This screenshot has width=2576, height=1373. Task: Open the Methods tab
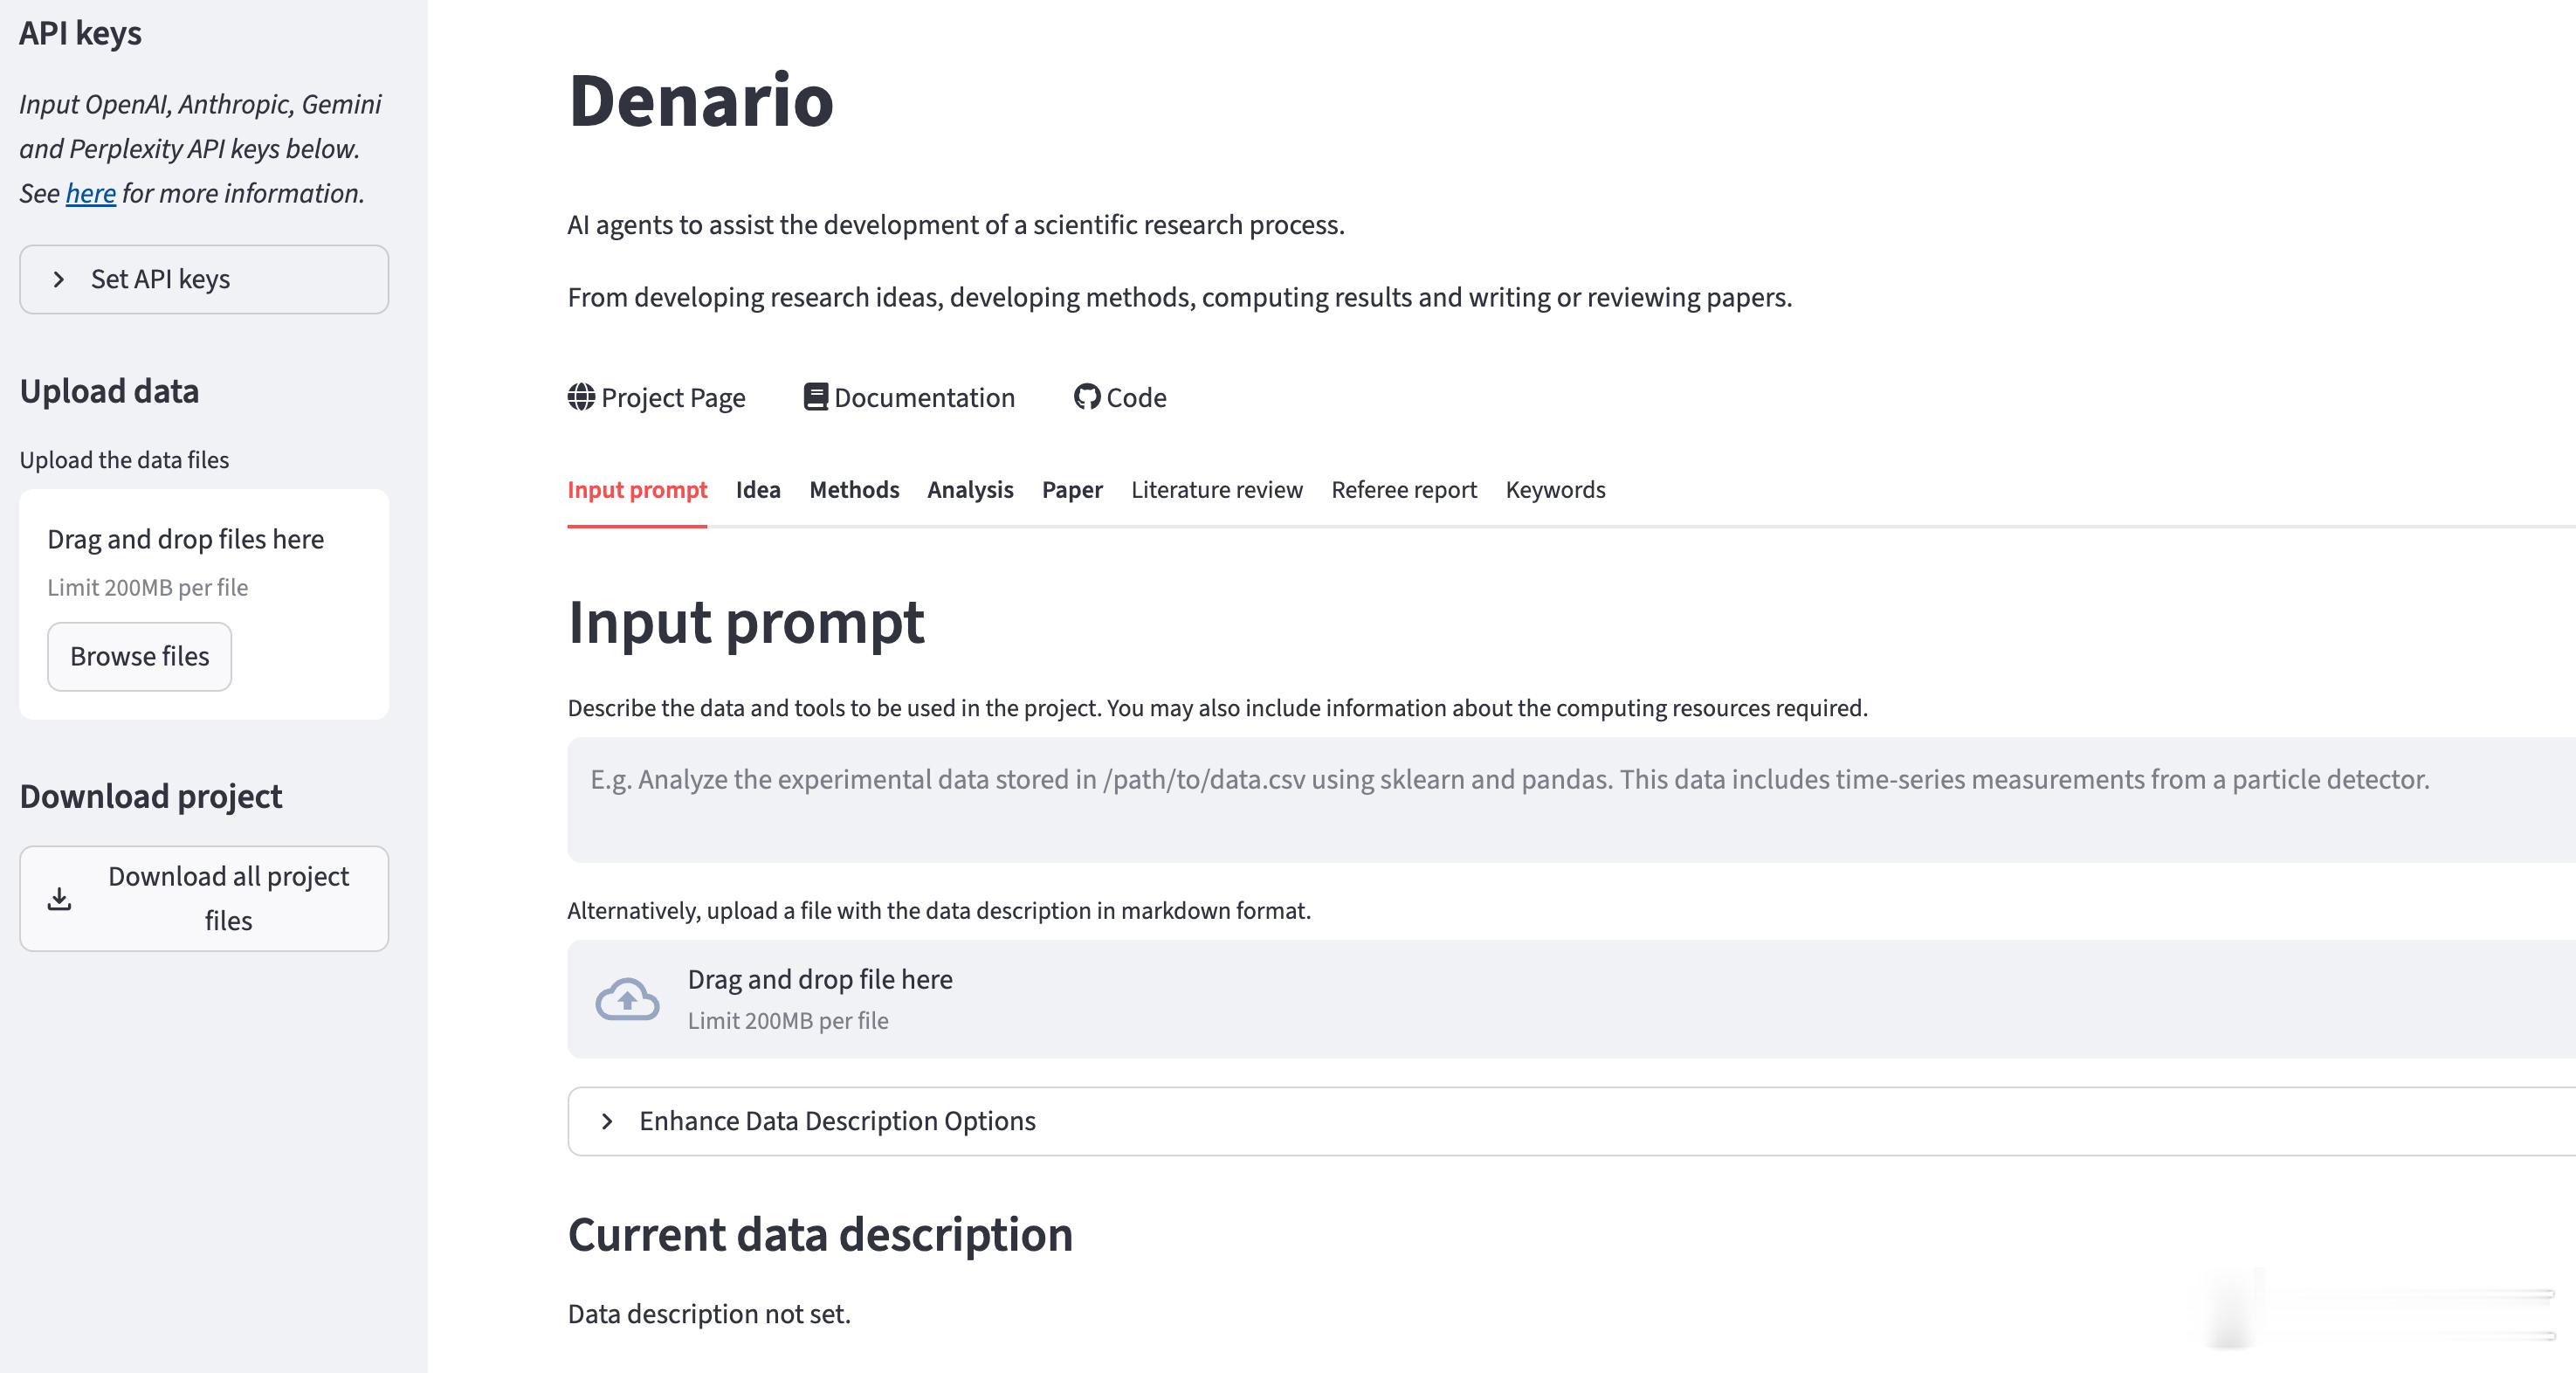click(x=854, y=490)
